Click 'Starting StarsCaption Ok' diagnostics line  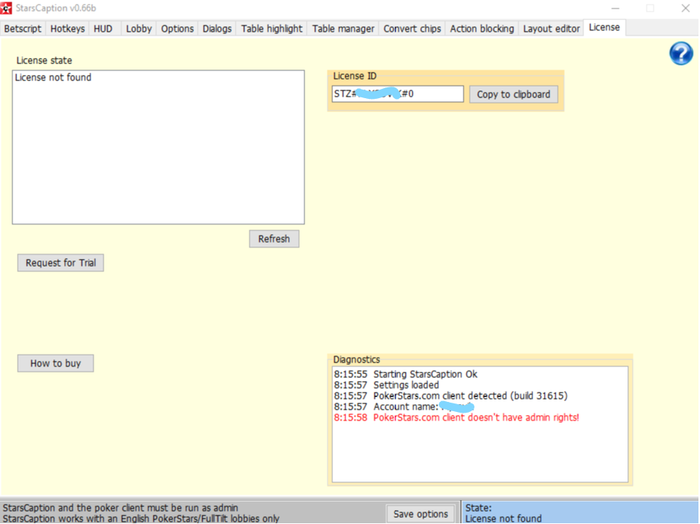point(405,374)
